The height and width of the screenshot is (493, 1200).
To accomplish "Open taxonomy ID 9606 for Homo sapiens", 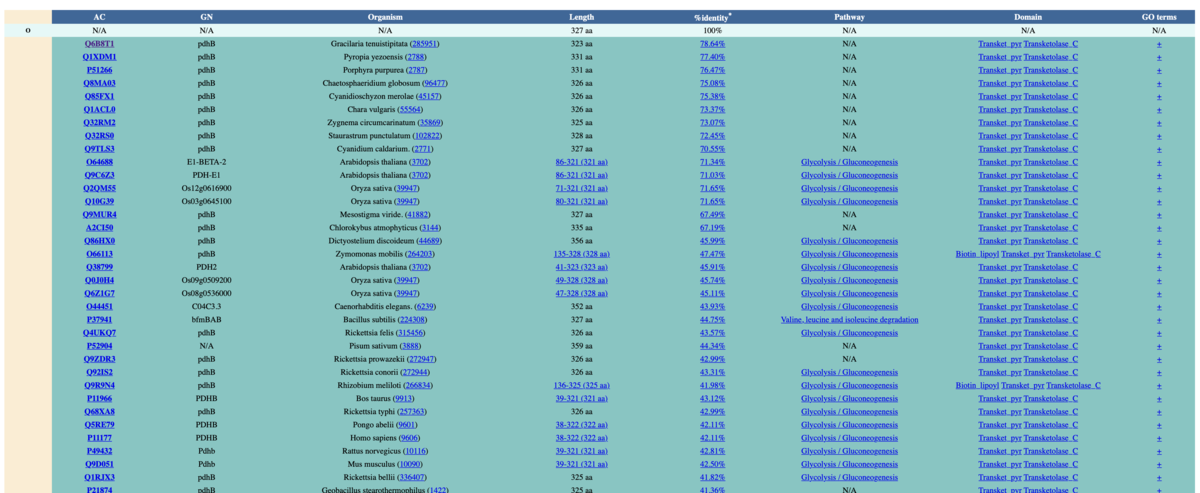I will (x=409, y=437).
